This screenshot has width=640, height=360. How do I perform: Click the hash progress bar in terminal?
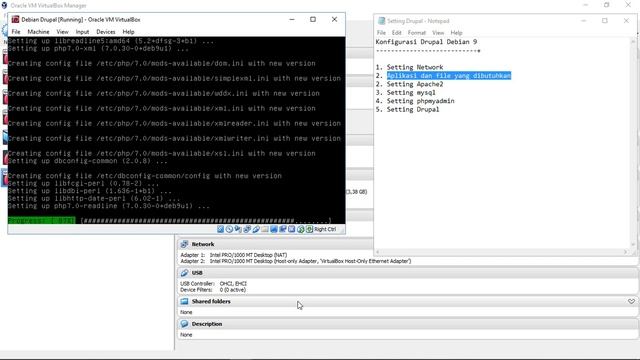click(206, 220)
